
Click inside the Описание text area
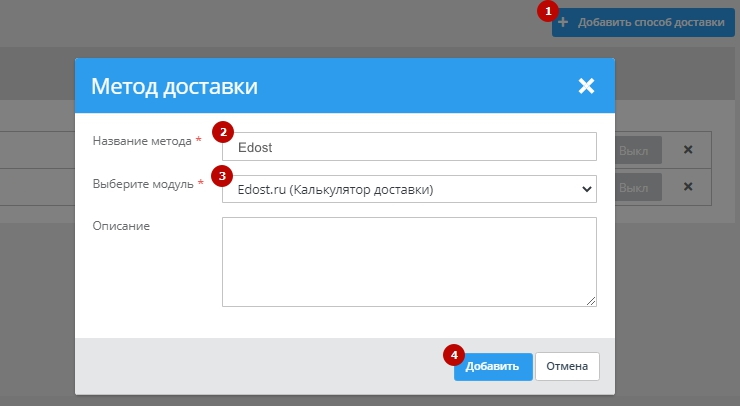[409, 261]
